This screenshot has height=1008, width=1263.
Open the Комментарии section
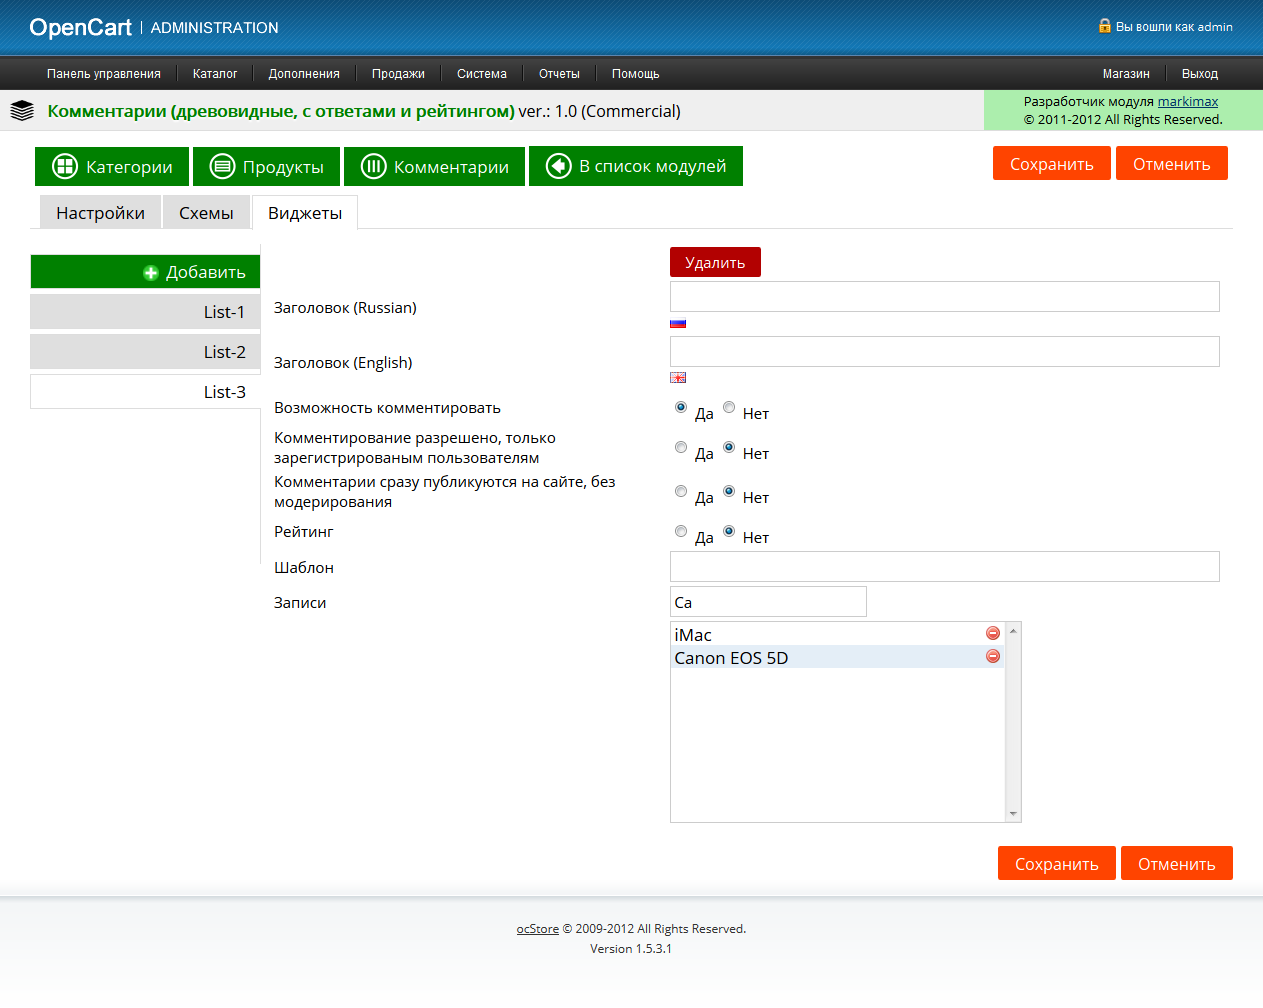(x=434, y=166)
